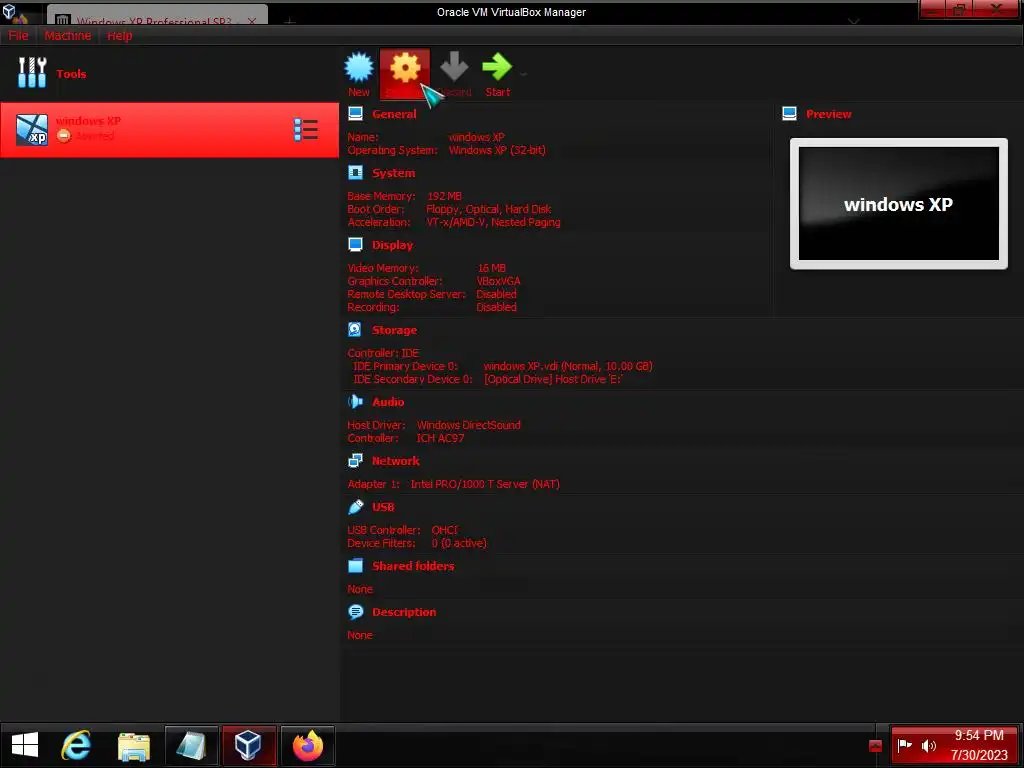Click the Display section screen icon
1024x768 pixels.
(x=355, y=245)
